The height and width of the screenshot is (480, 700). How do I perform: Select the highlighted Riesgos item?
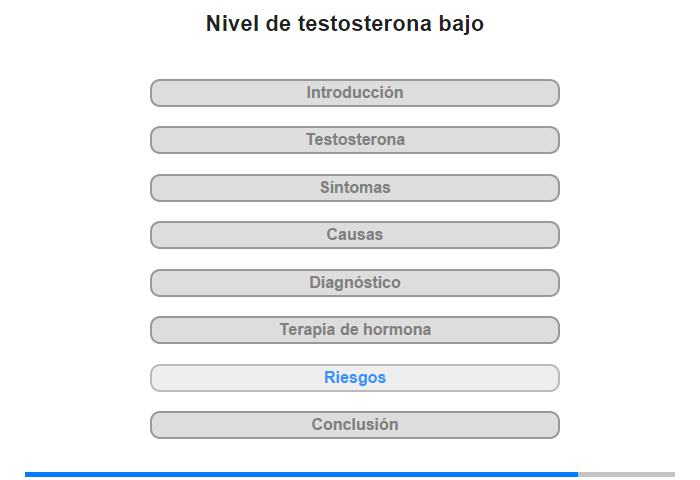click(x=355, y=378)
